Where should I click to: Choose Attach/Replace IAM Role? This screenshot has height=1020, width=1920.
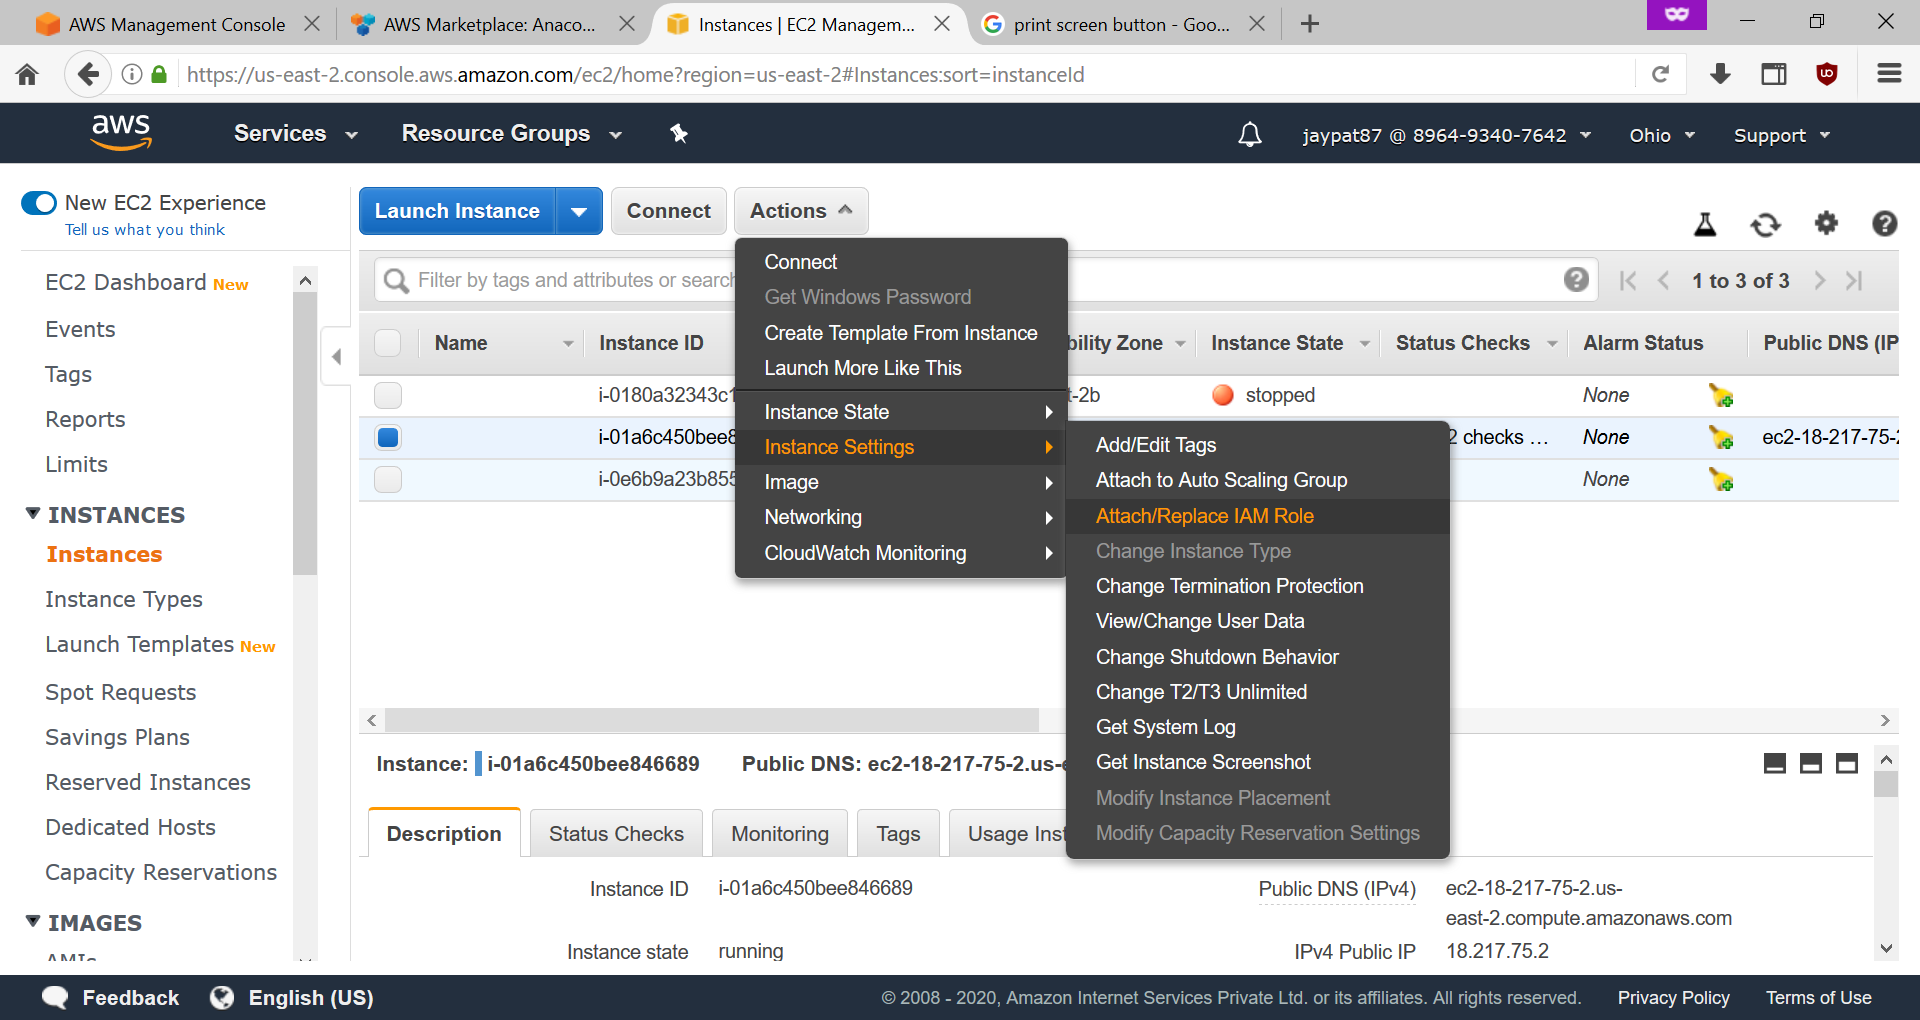1257,516
